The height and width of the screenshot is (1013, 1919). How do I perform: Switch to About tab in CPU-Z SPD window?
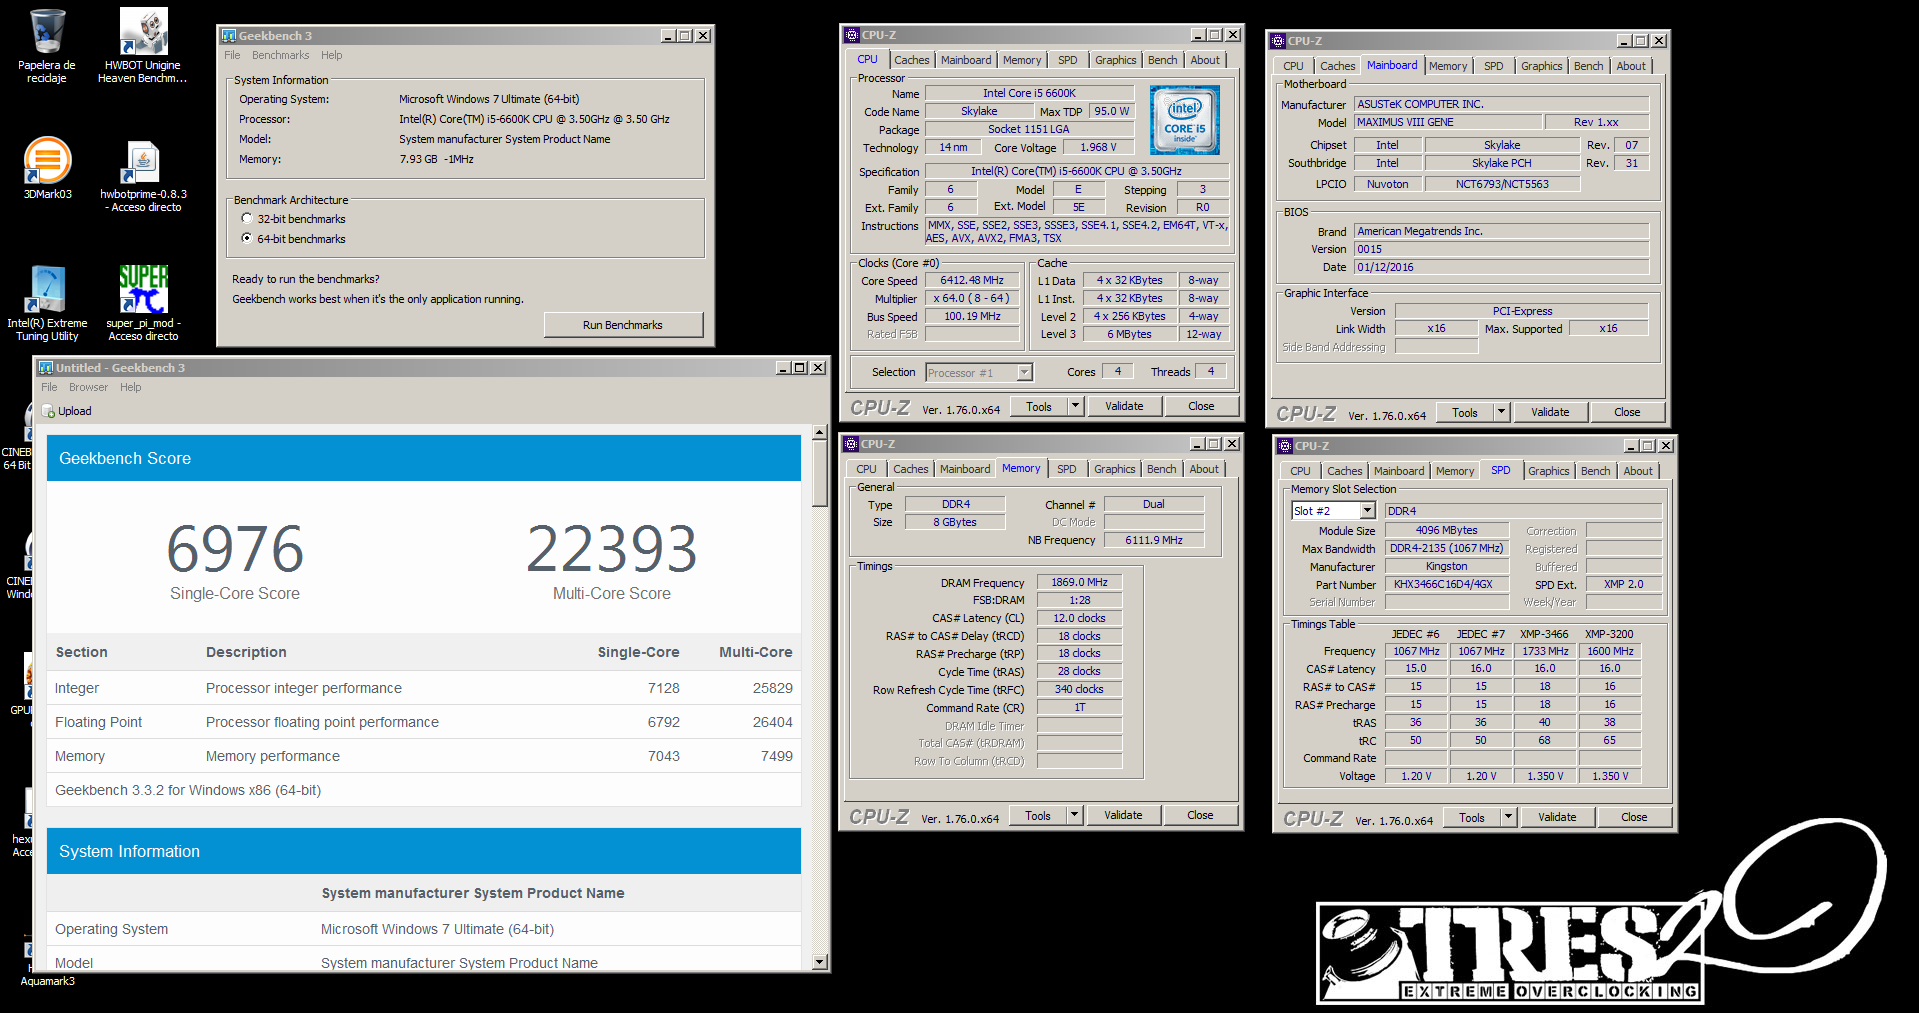[x=1637, y=471]
